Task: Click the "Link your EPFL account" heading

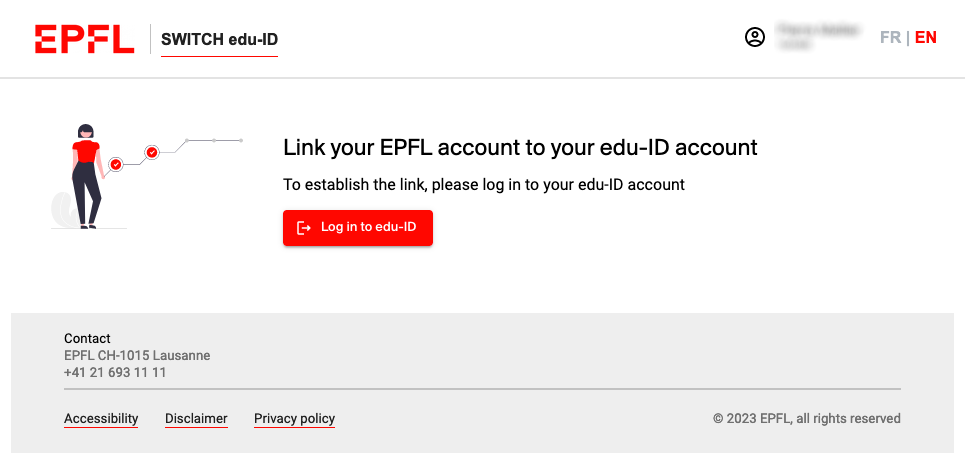Action: [x=520, y=148]
